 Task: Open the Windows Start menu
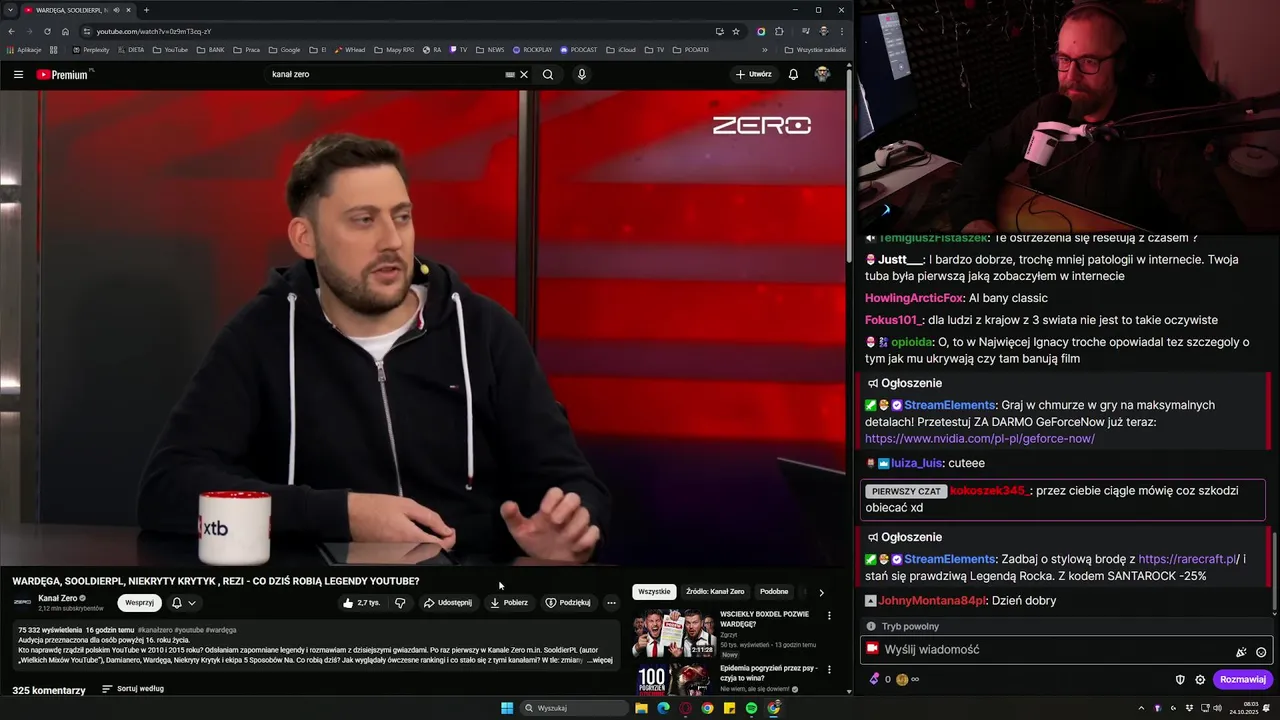pyautogui.click(x=507, y=708)
